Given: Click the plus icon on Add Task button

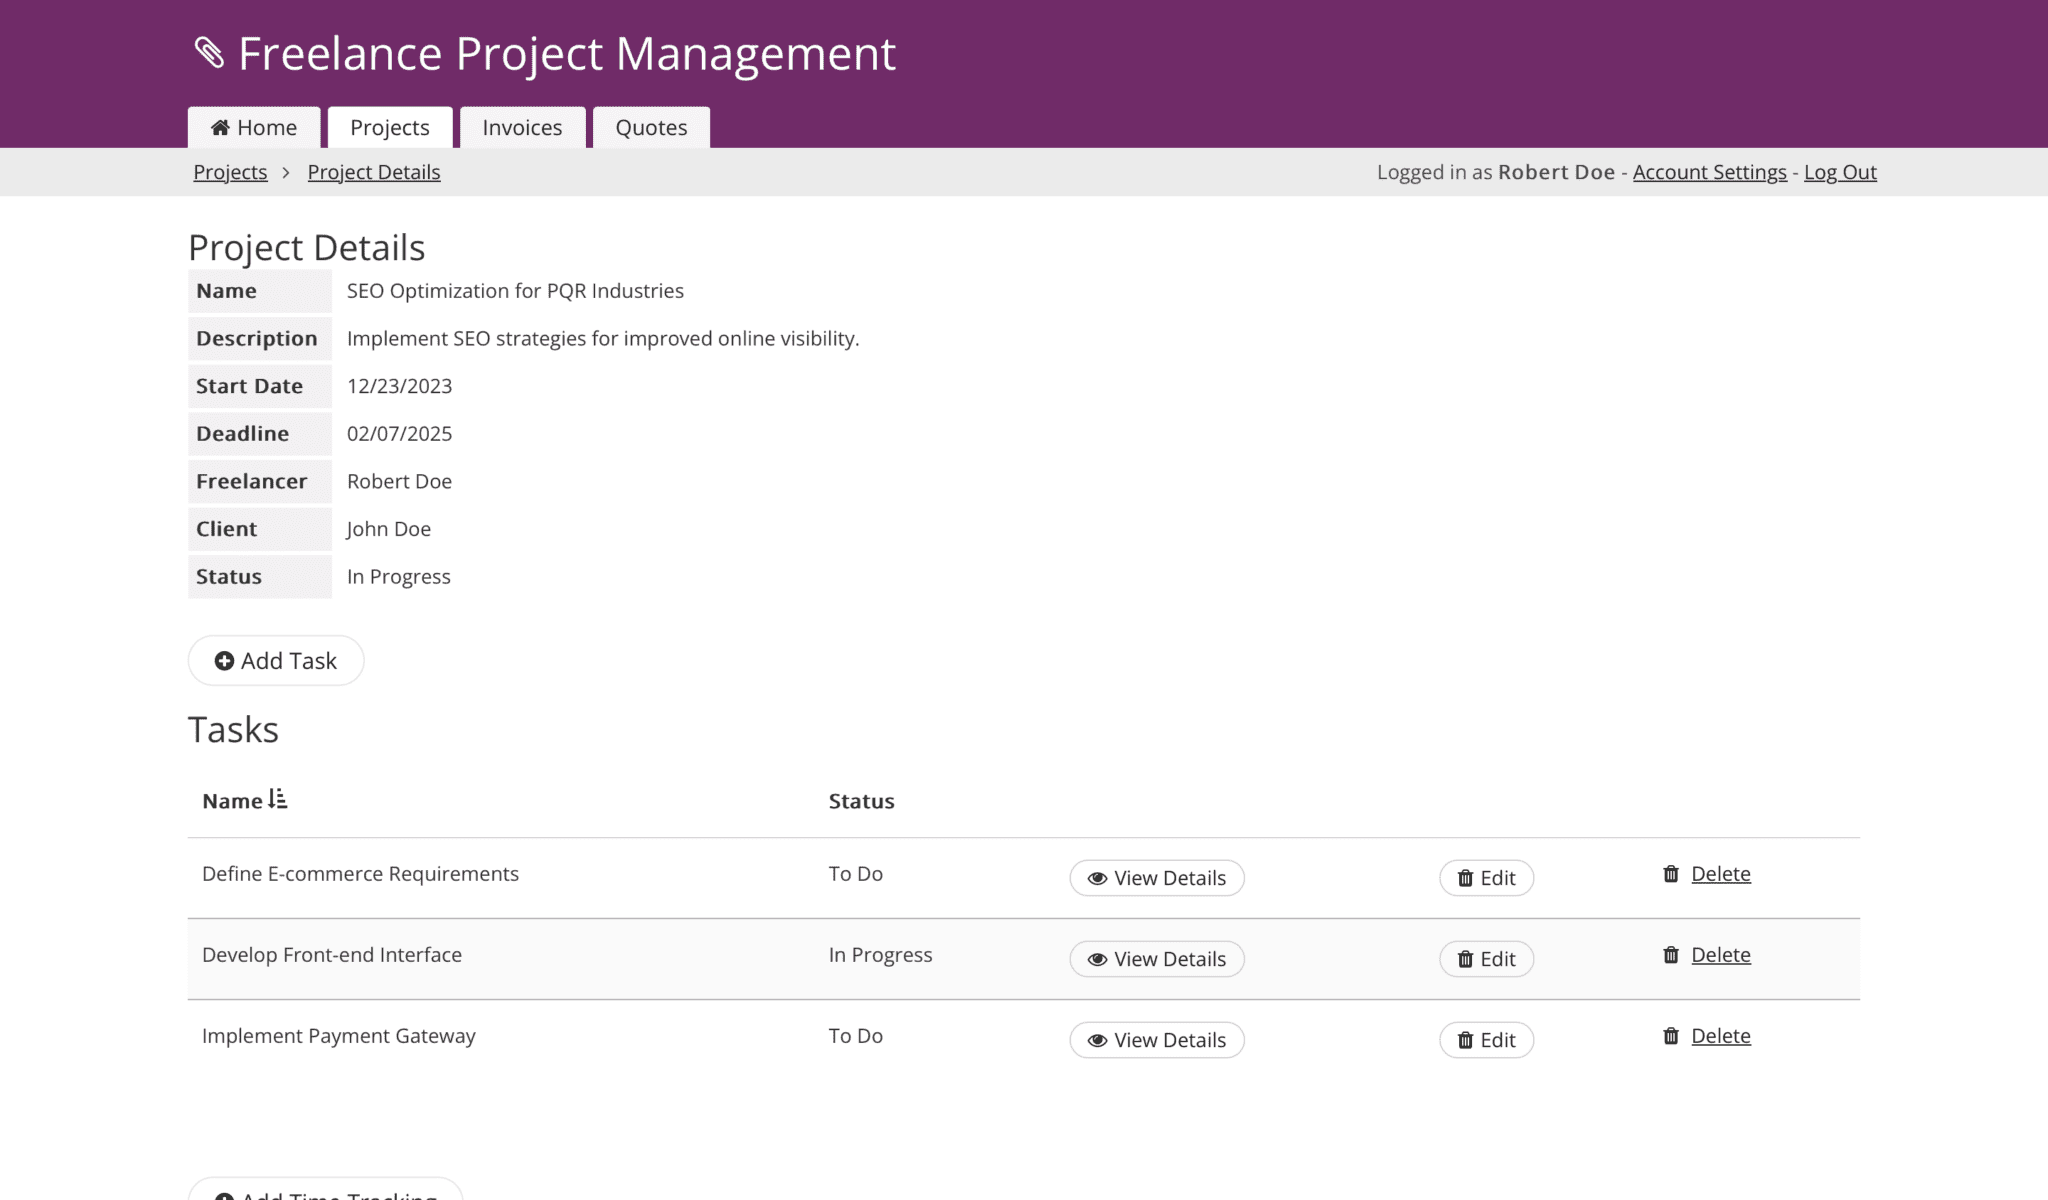Looking at the screenshot, I should [x=224, y=661].
